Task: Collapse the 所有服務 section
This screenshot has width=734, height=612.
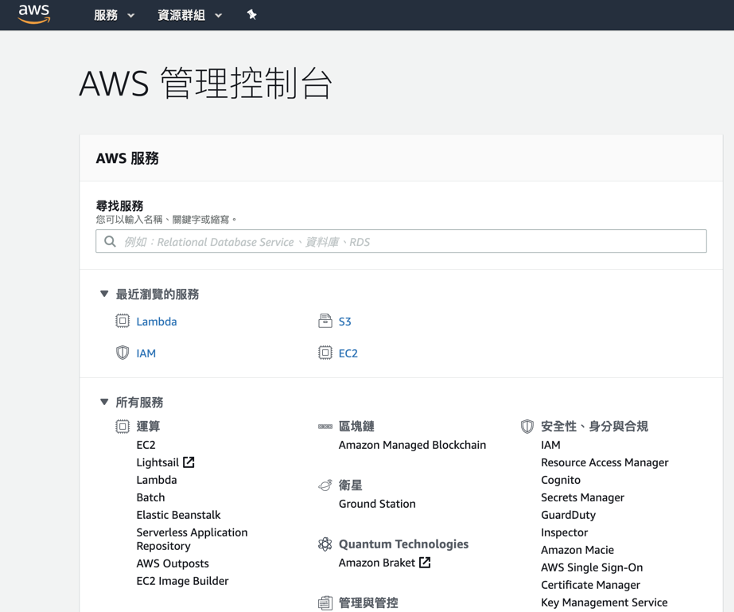Action: click(104, 402)
